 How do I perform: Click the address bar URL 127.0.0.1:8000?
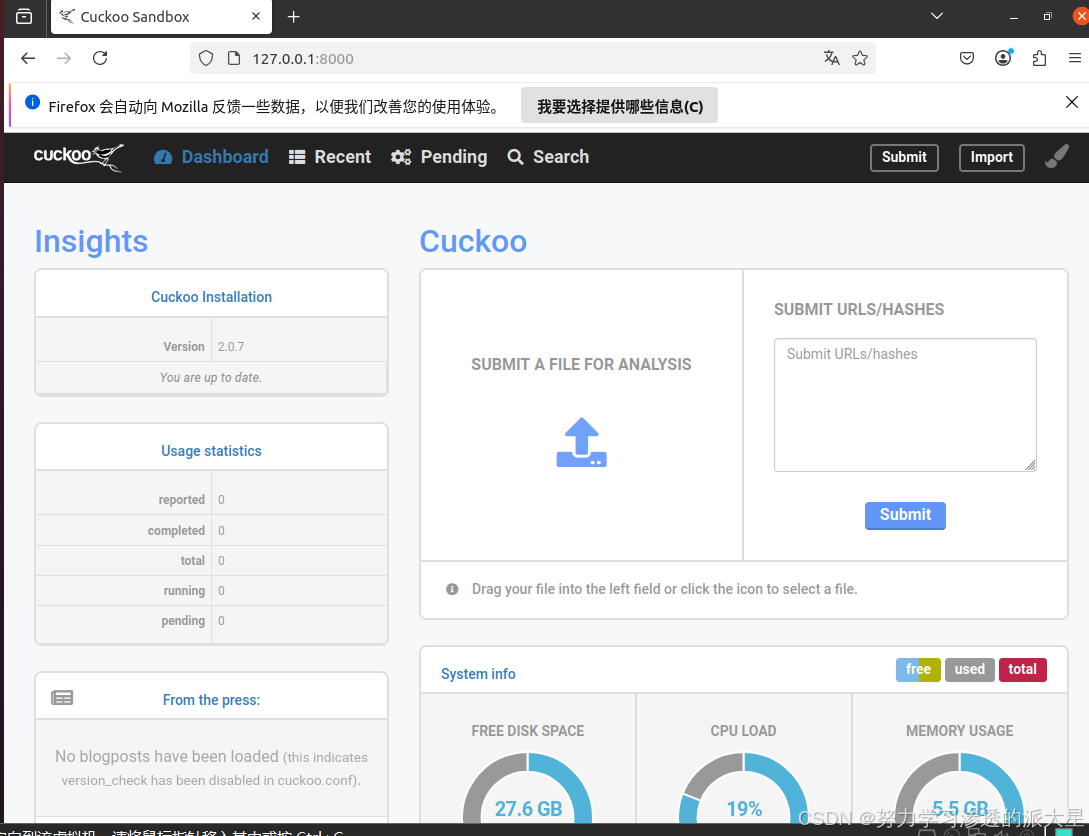pos(303,59)
